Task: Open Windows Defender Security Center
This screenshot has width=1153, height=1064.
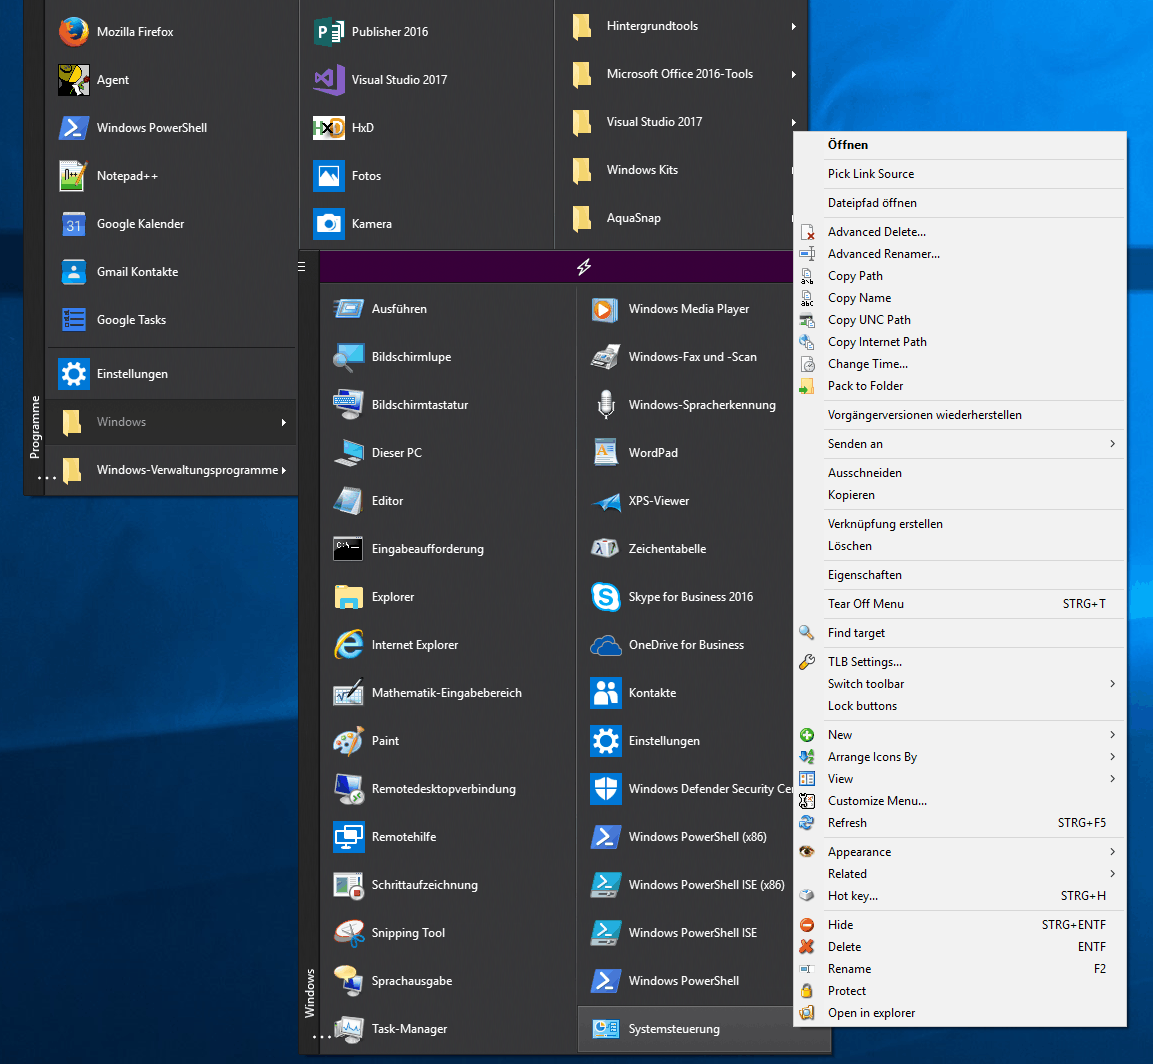Action: (x=685, y=788)
